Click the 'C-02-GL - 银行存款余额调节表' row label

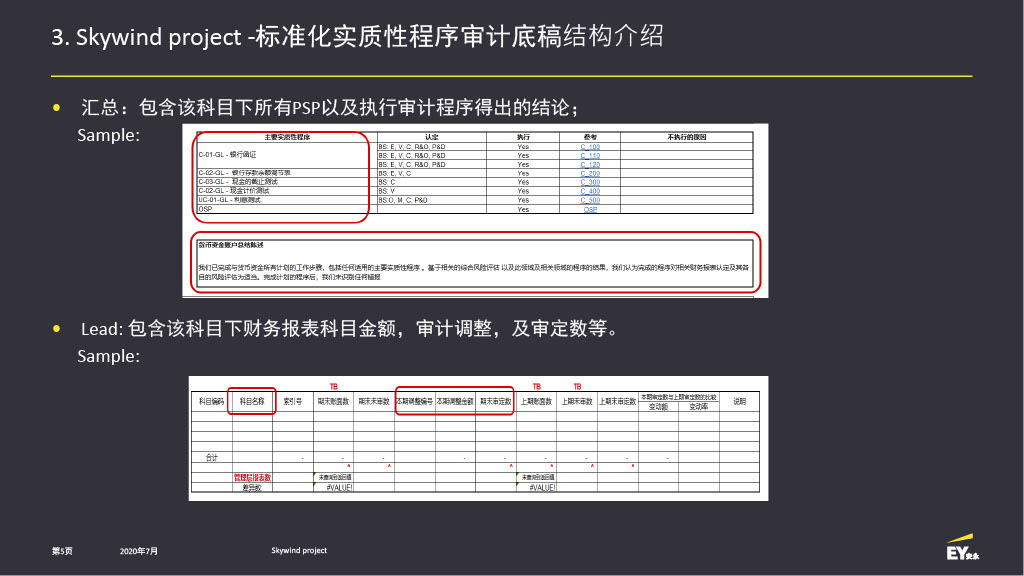click(x=244, y=173)
